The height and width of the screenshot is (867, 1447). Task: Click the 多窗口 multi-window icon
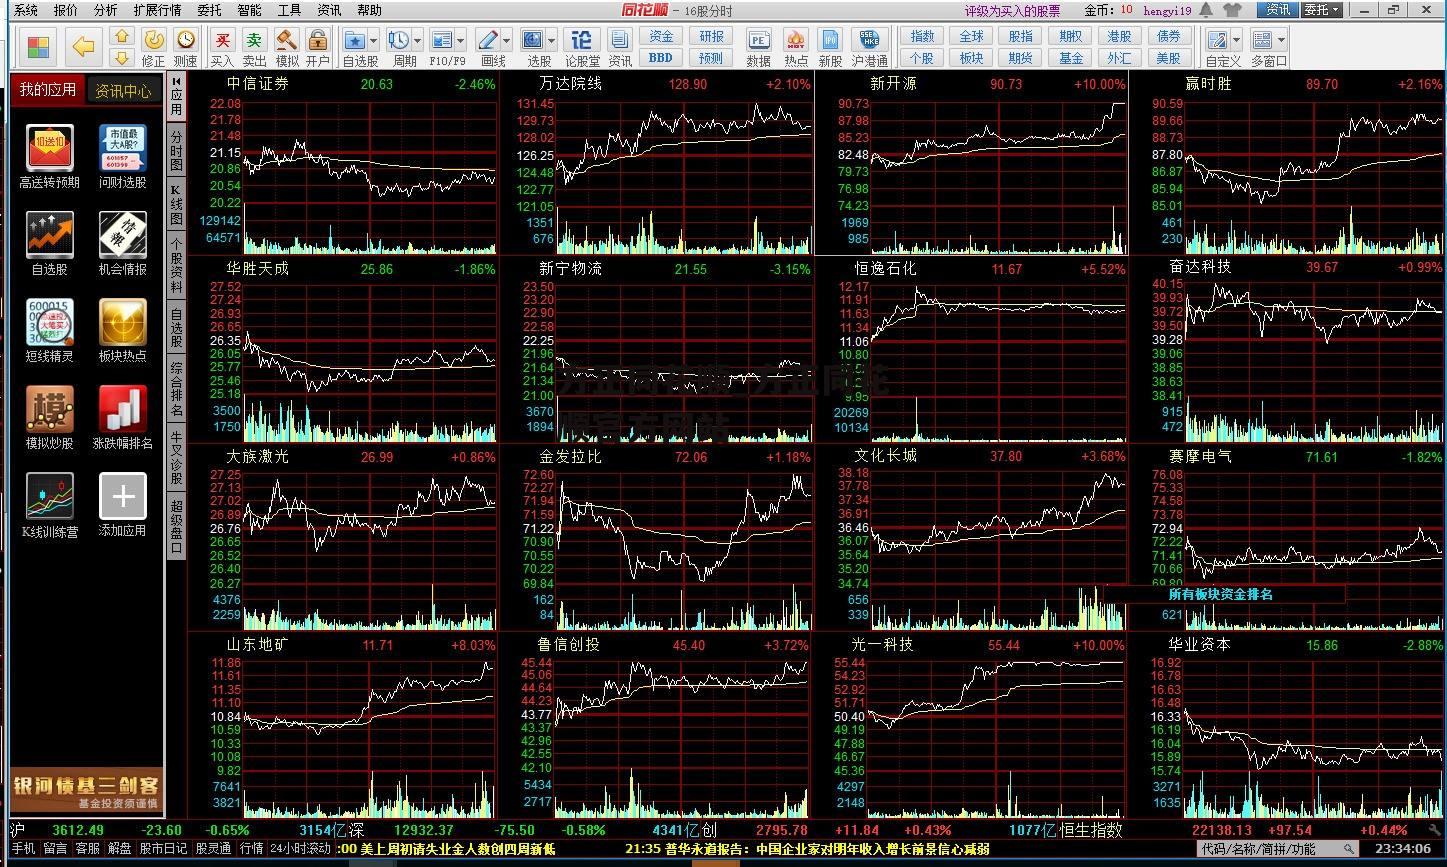[1262, 40]
